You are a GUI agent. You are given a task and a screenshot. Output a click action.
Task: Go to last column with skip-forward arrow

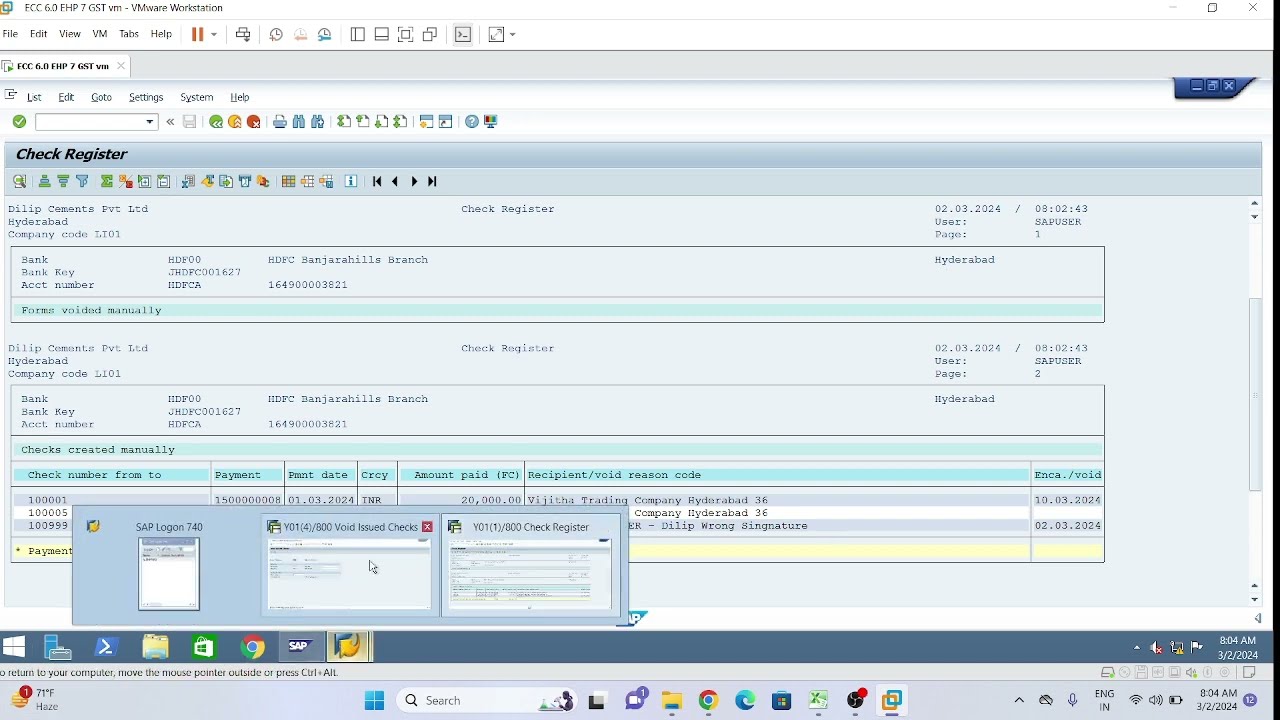[x=433, y=182]
